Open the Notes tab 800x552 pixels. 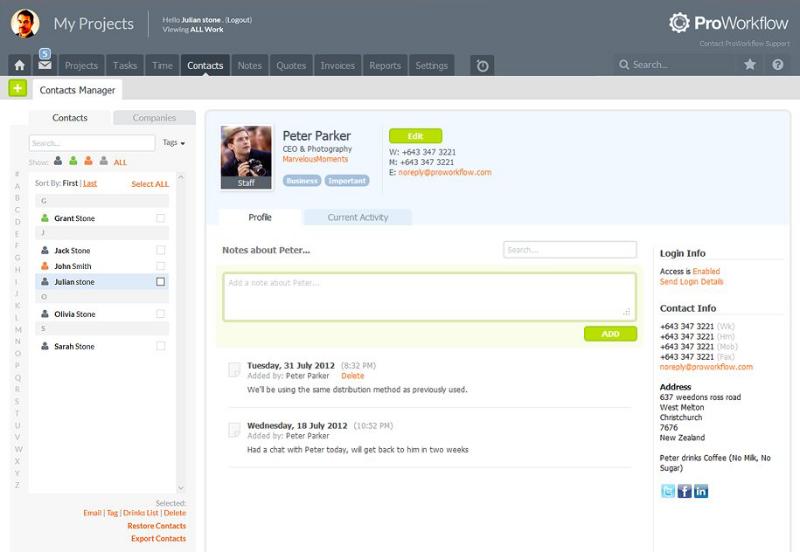point(249,65)
